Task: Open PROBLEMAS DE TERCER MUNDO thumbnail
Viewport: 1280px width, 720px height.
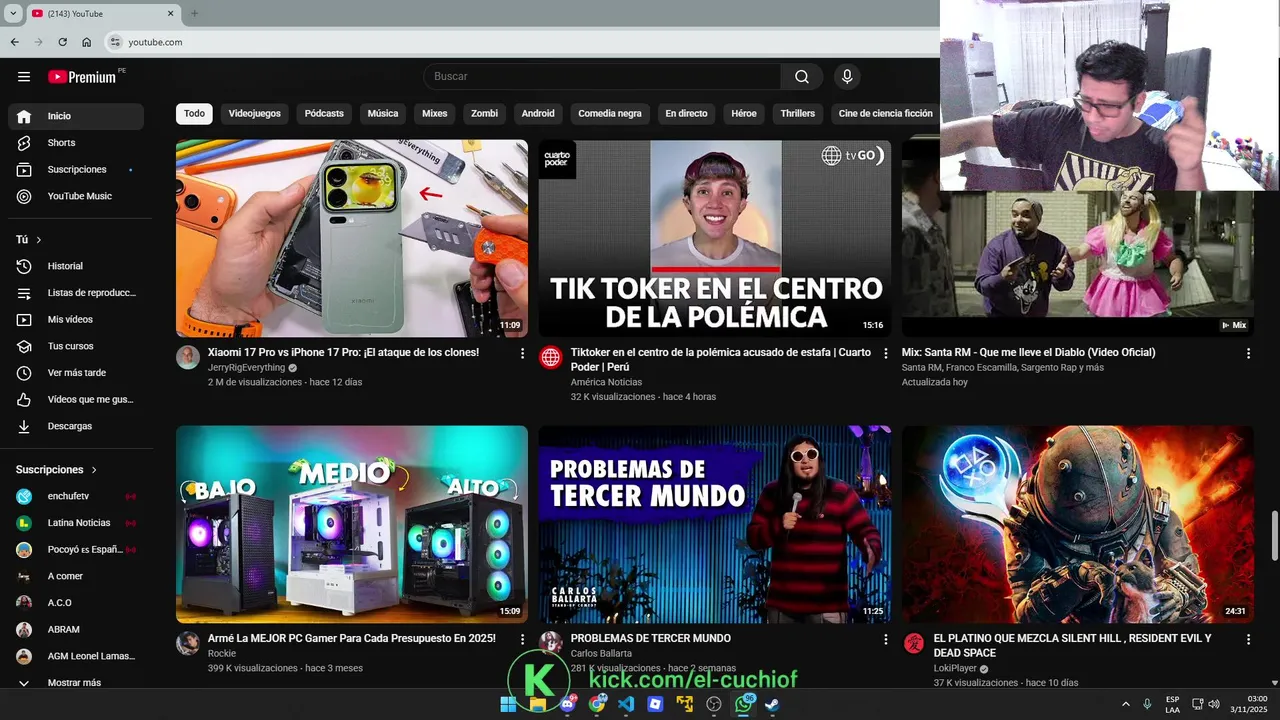Action: pyautogui.click(x=715, y=525)
